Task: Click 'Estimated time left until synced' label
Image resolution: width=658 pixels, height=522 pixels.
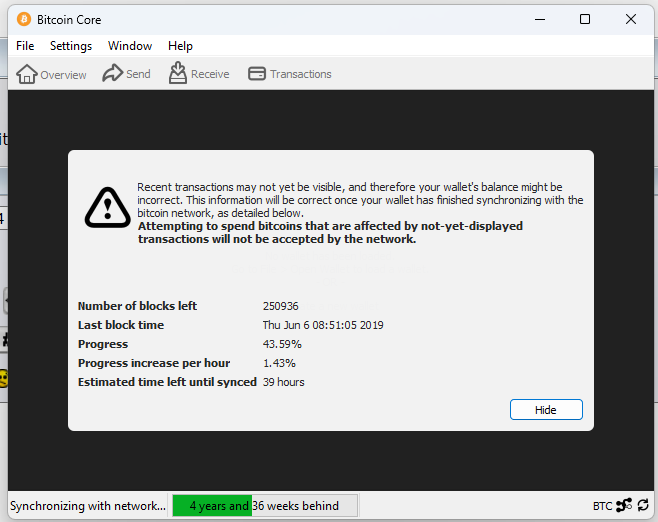Action: click(x=167, y=382)
